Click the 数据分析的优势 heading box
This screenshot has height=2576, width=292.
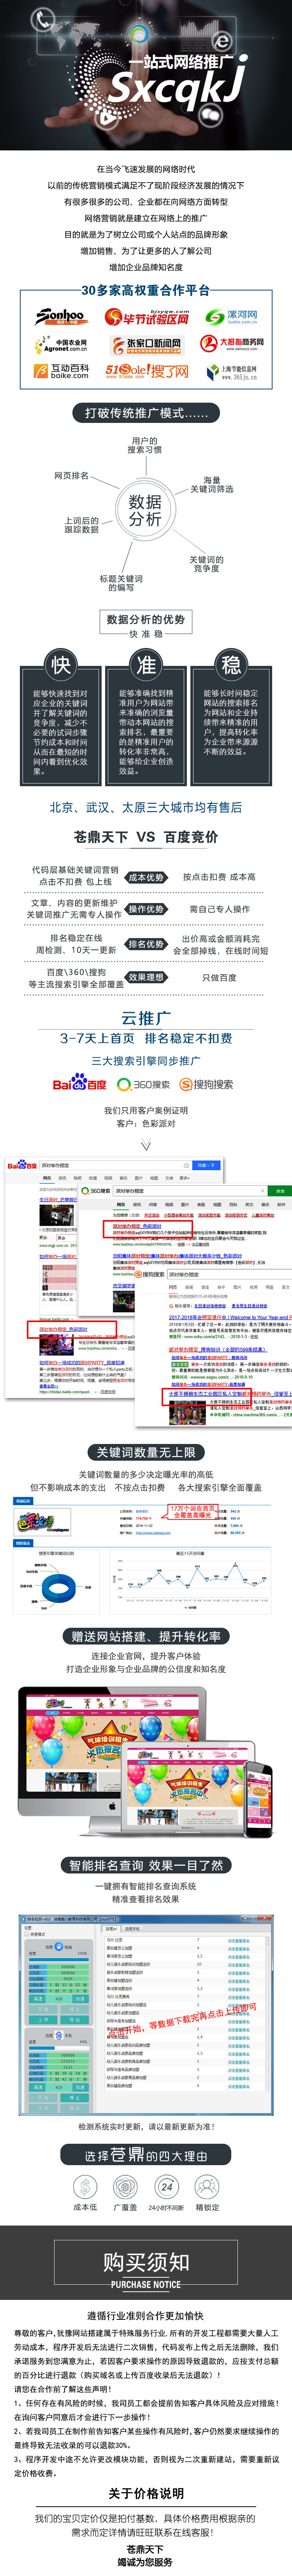[146, 620]
